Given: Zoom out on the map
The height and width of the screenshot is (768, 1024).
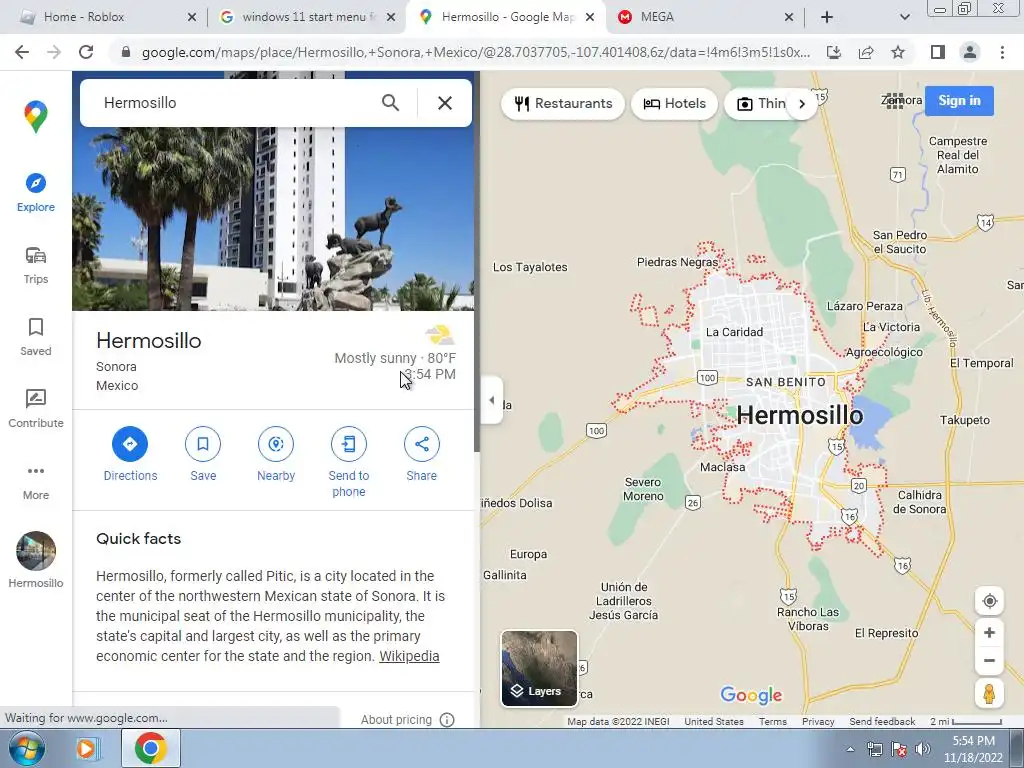Looking at the screenshot, I should [989, 660].
